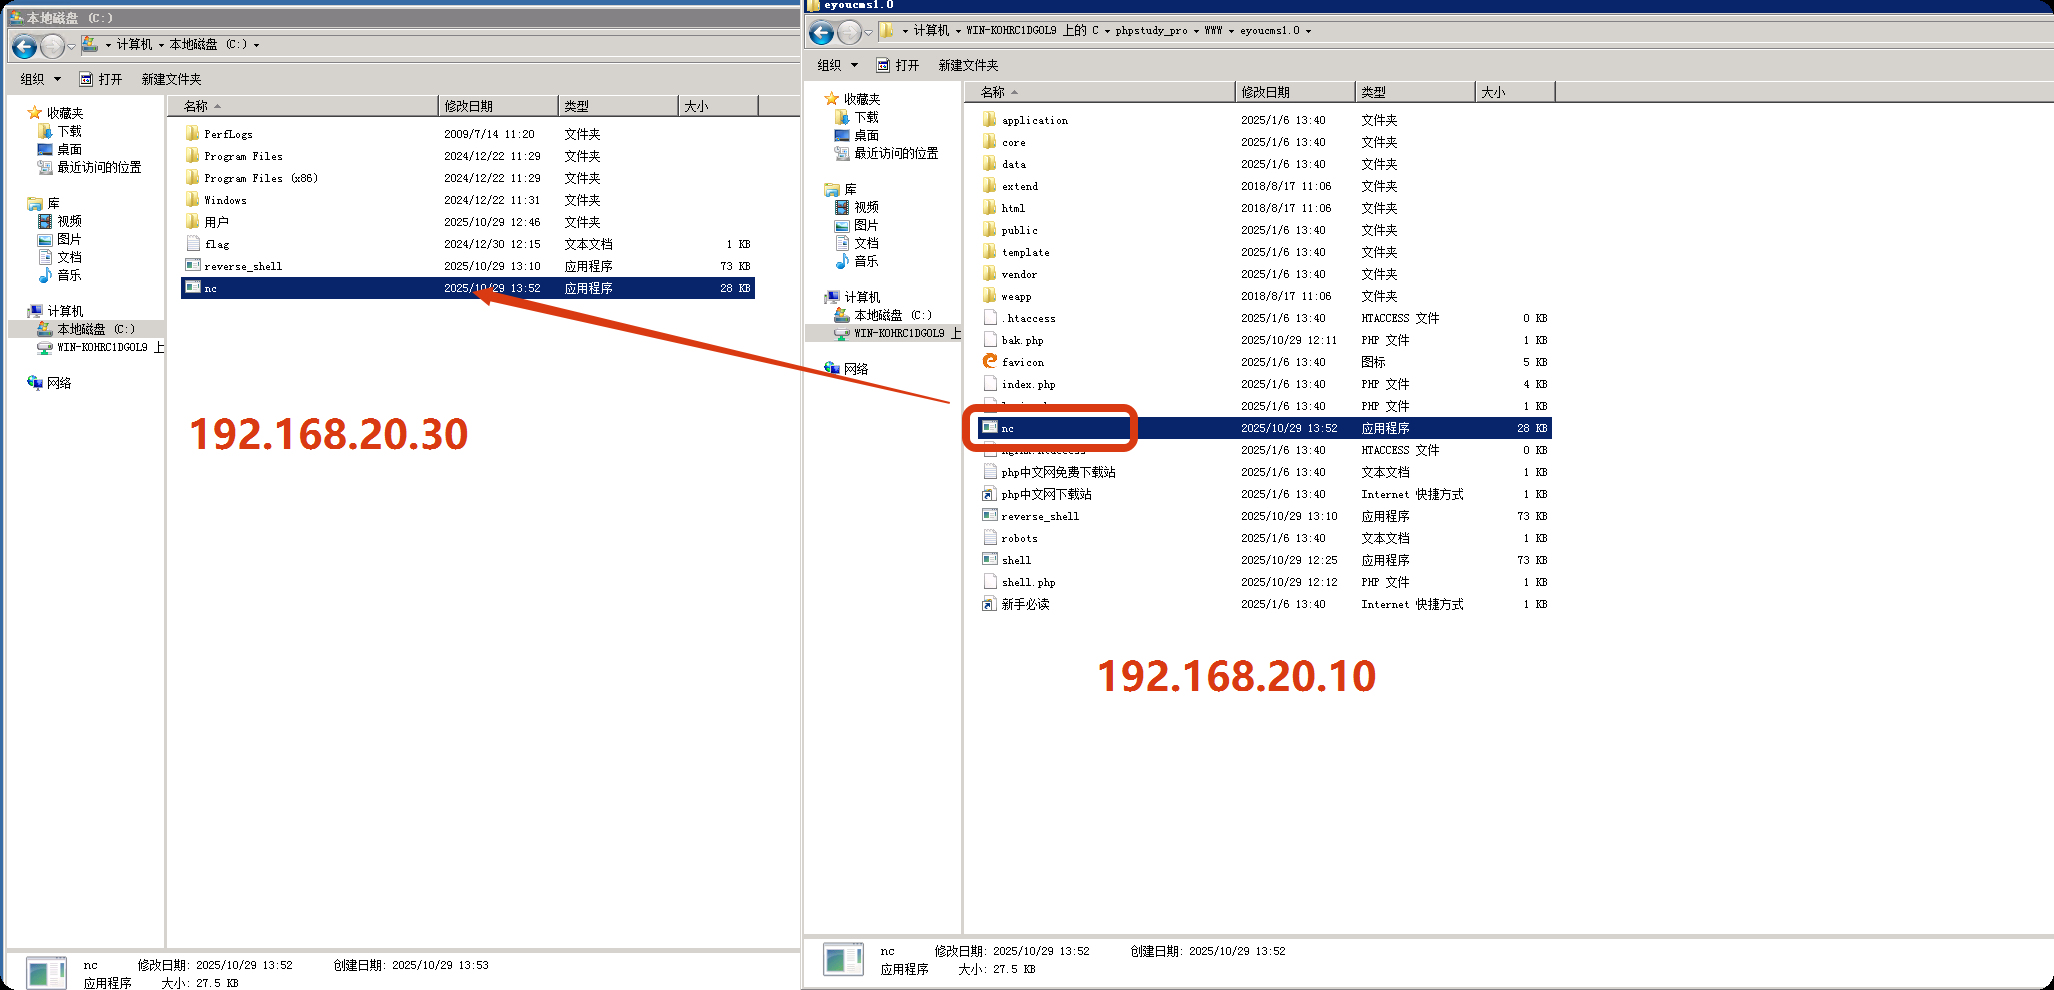Open the favicon icon file
Viewport: 2054px width, 990px height.
(990, 362)
